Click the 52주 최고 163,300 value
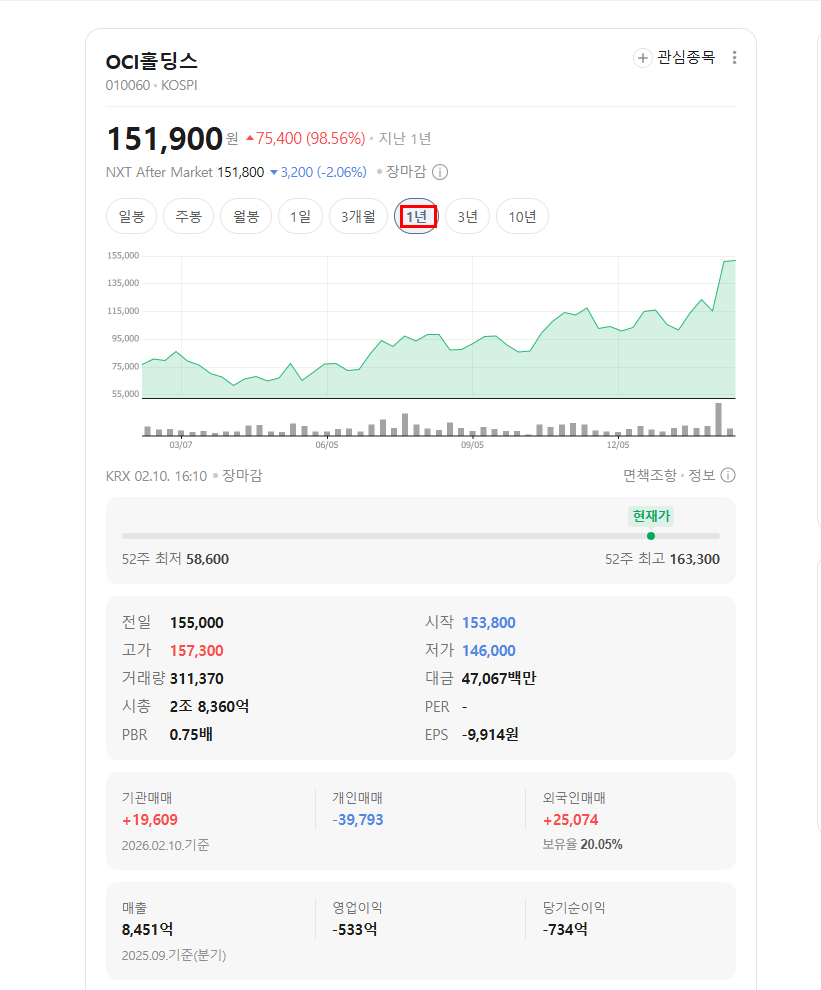 coord(695,559)
